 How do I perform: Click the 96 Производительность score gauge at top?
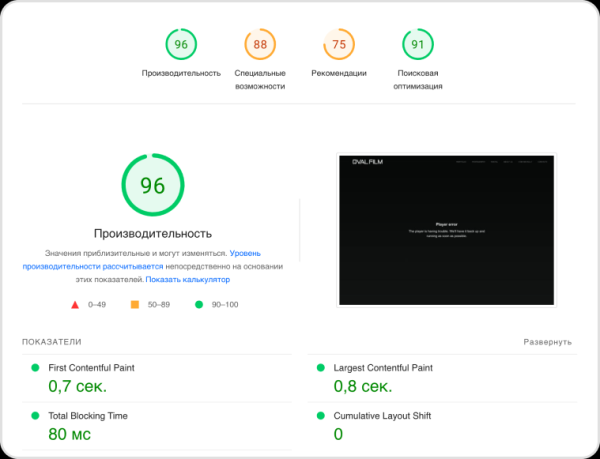(181, 45)
